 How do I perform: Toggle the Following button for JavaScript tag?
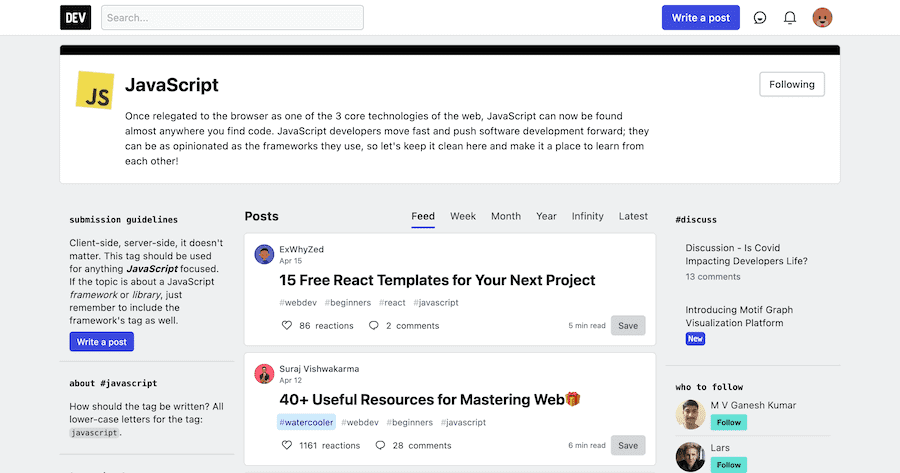click(x=792, y=85)
